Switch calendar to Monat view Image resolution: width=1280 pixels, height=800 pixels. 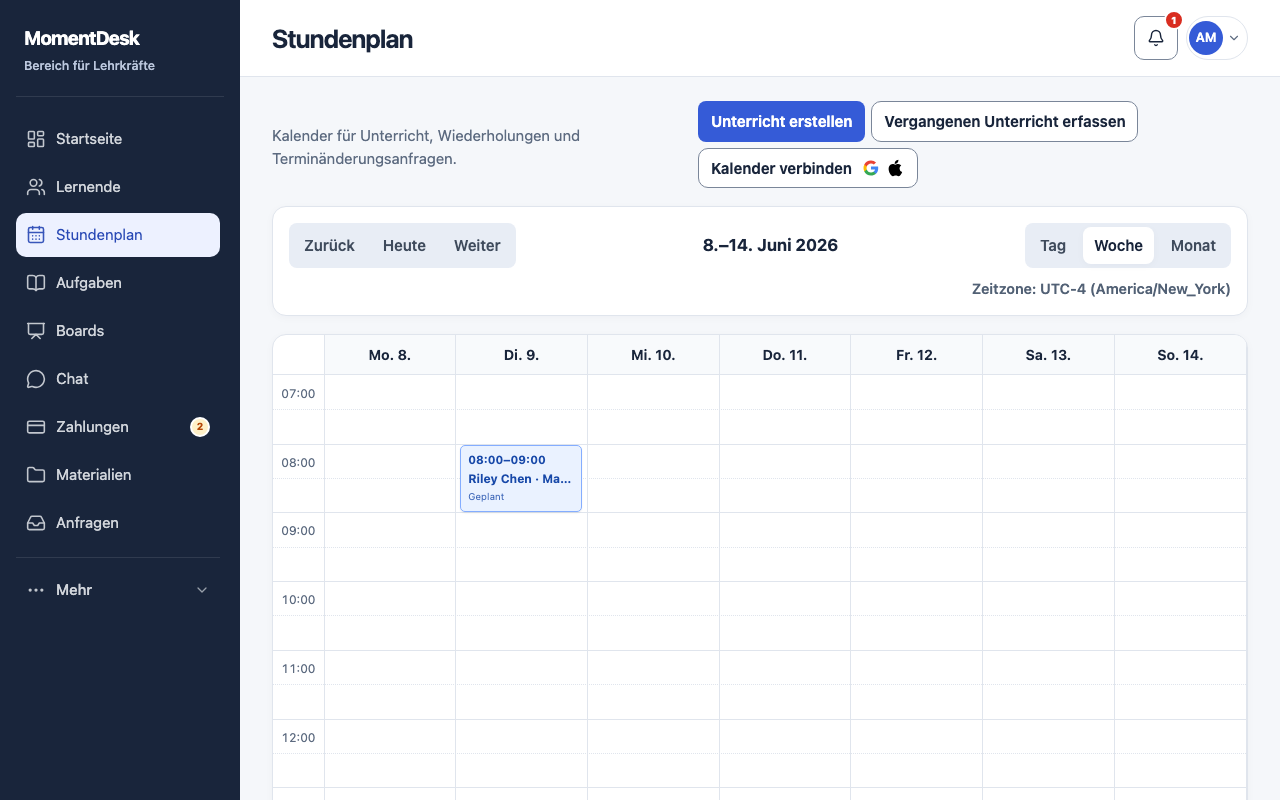pyautogui.click(x=1193, y=246)
